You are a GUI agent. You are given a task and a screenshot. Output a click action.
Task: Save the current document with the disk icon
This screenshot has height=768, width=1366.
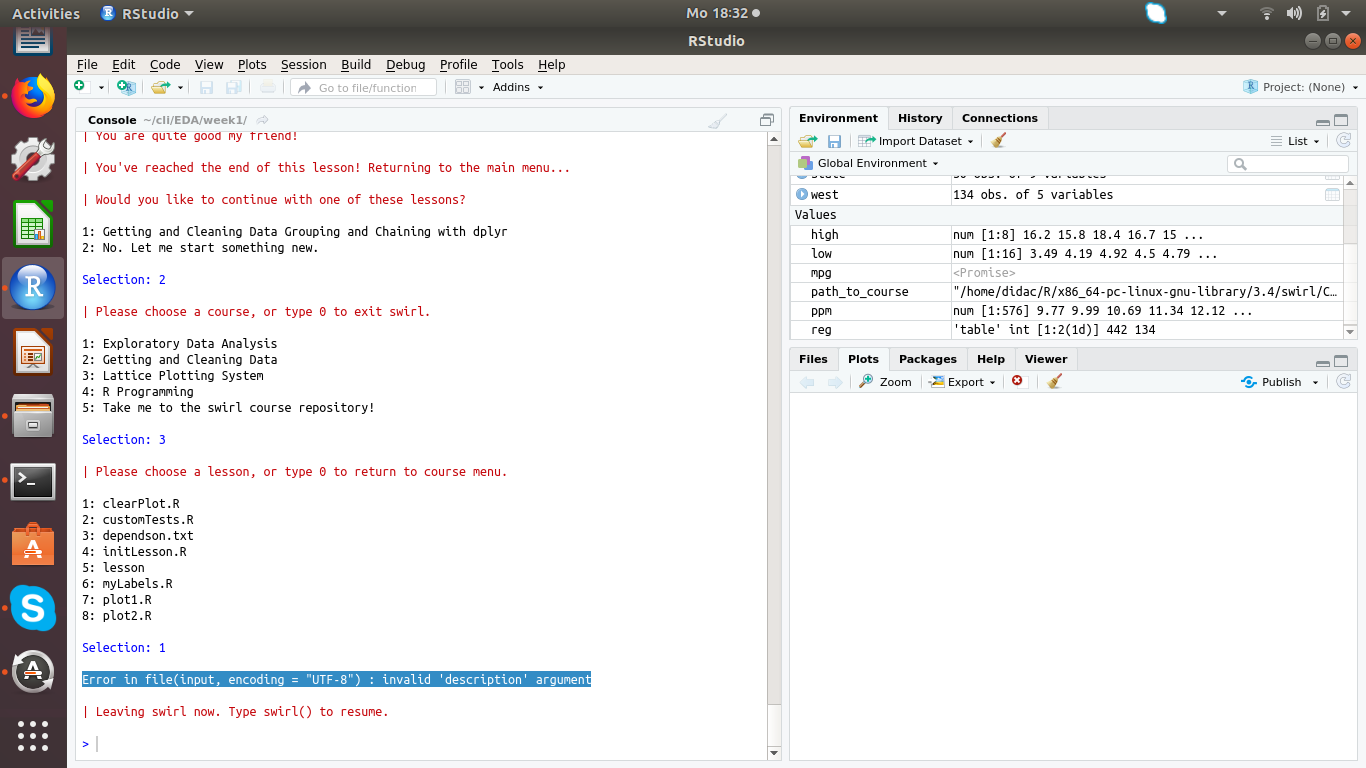pos(206,87)
